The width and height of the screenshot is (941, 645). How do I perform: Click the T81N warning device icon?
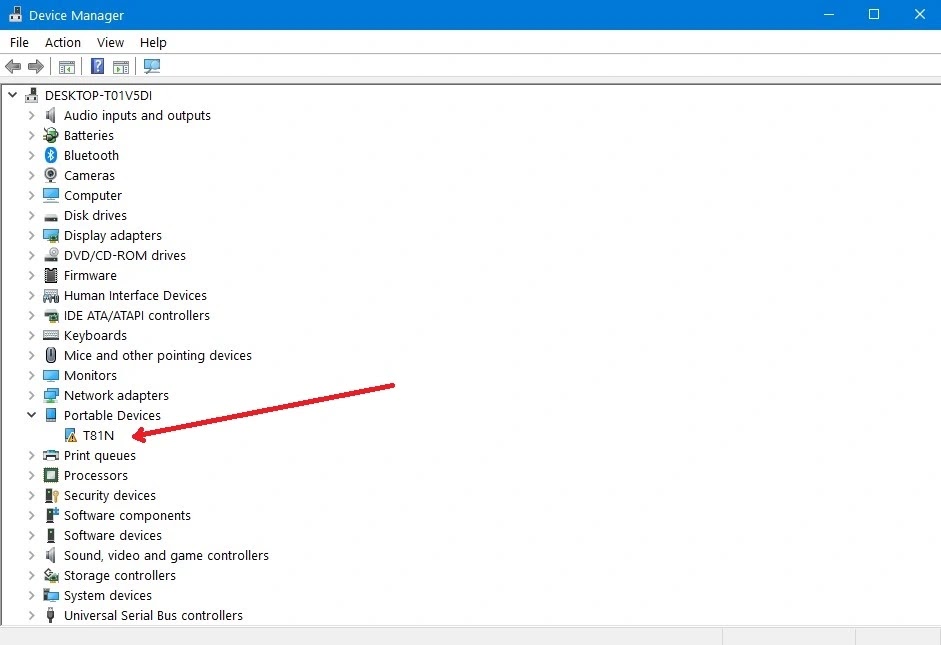(71, 435)
